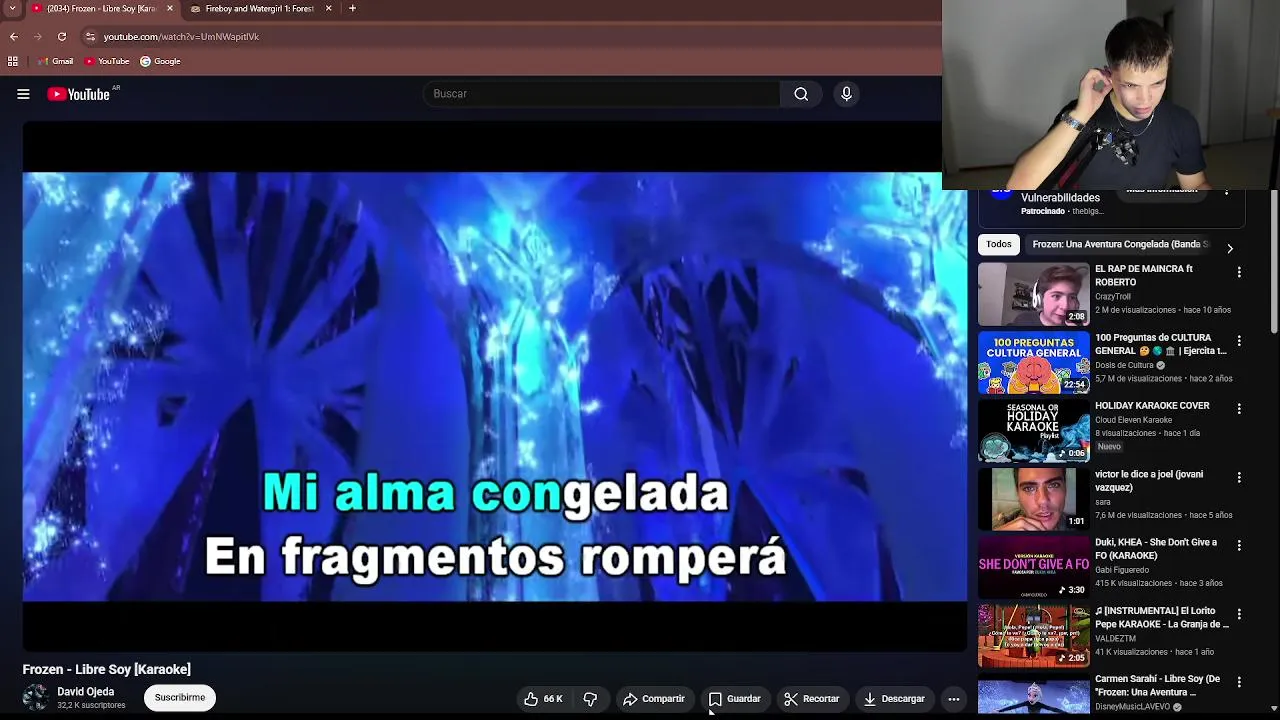
Task: Open options for victor le dice a joel
Action: [x=1239, y=478]
